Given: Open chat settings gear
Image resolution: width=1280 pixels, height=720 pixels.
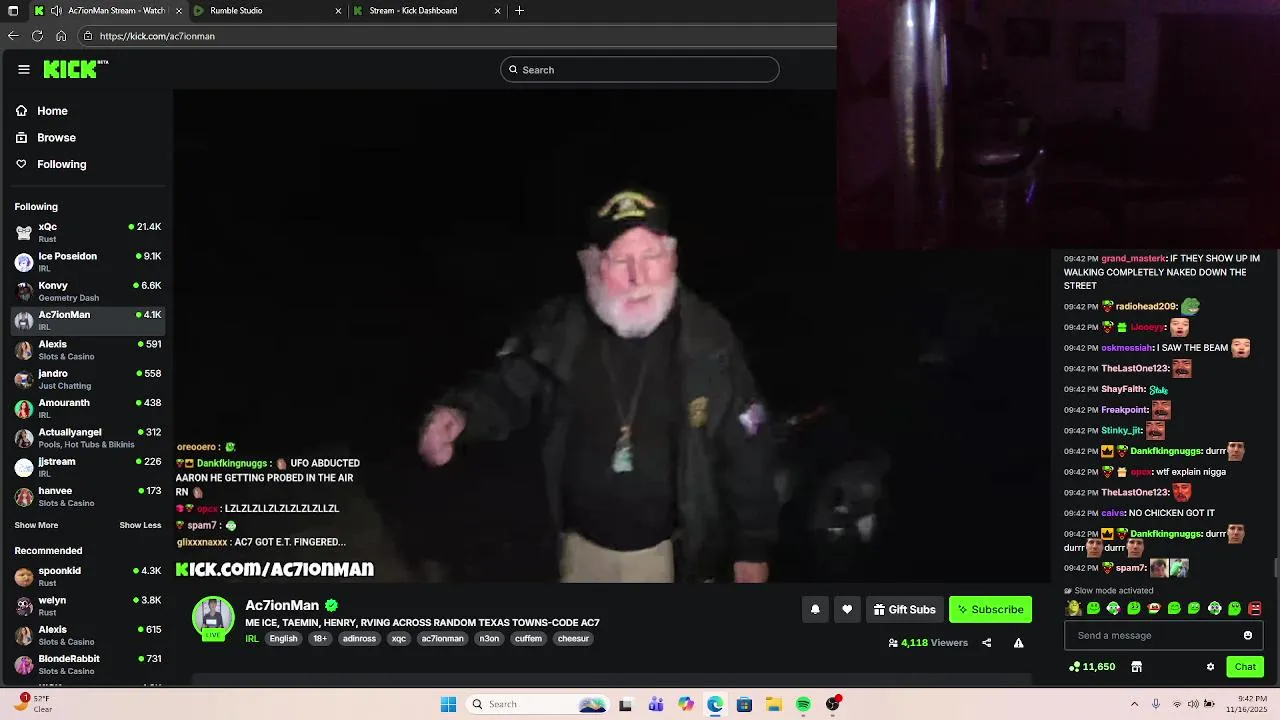Looking at the screenshot, I should point(1210,667).
